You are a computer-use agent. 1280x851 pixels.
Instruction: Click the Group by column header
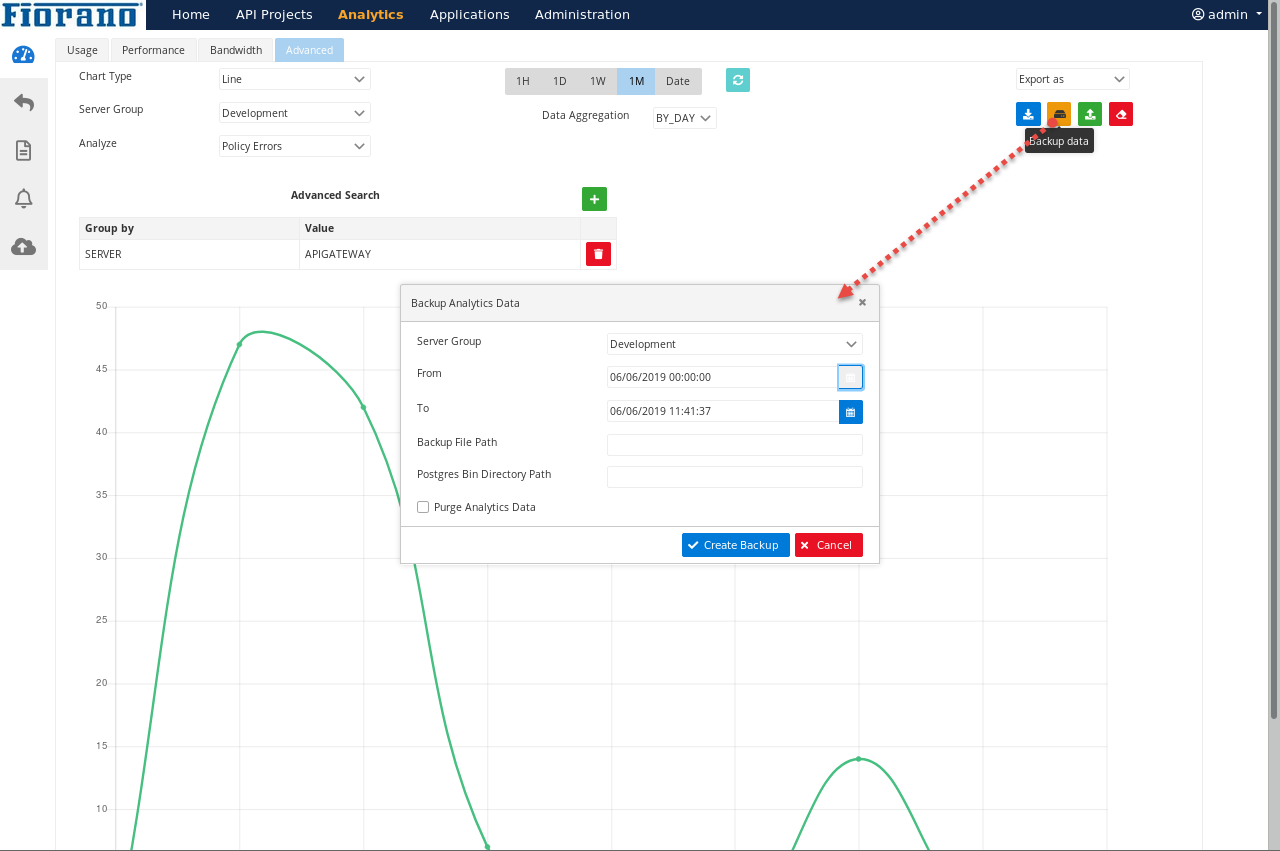tap(190, 228)
